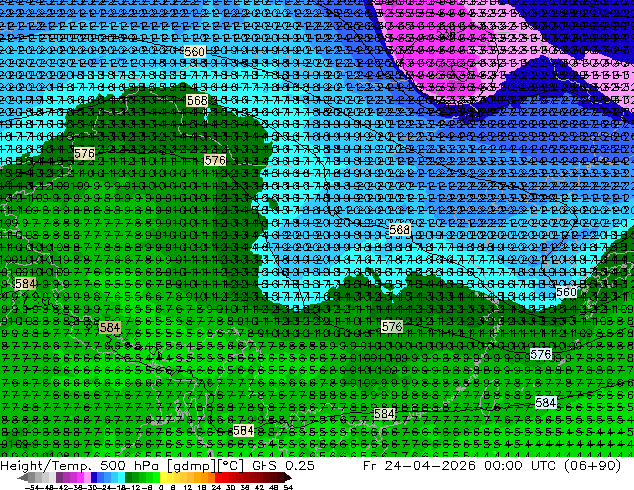The image size is (634, 490).
Task: Click the '560' contour label near the right coast
Action: [x=566, y=292]
